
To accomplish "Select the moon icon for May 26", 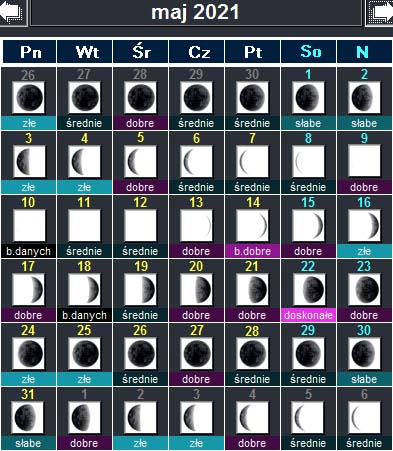I will (140, 353).
